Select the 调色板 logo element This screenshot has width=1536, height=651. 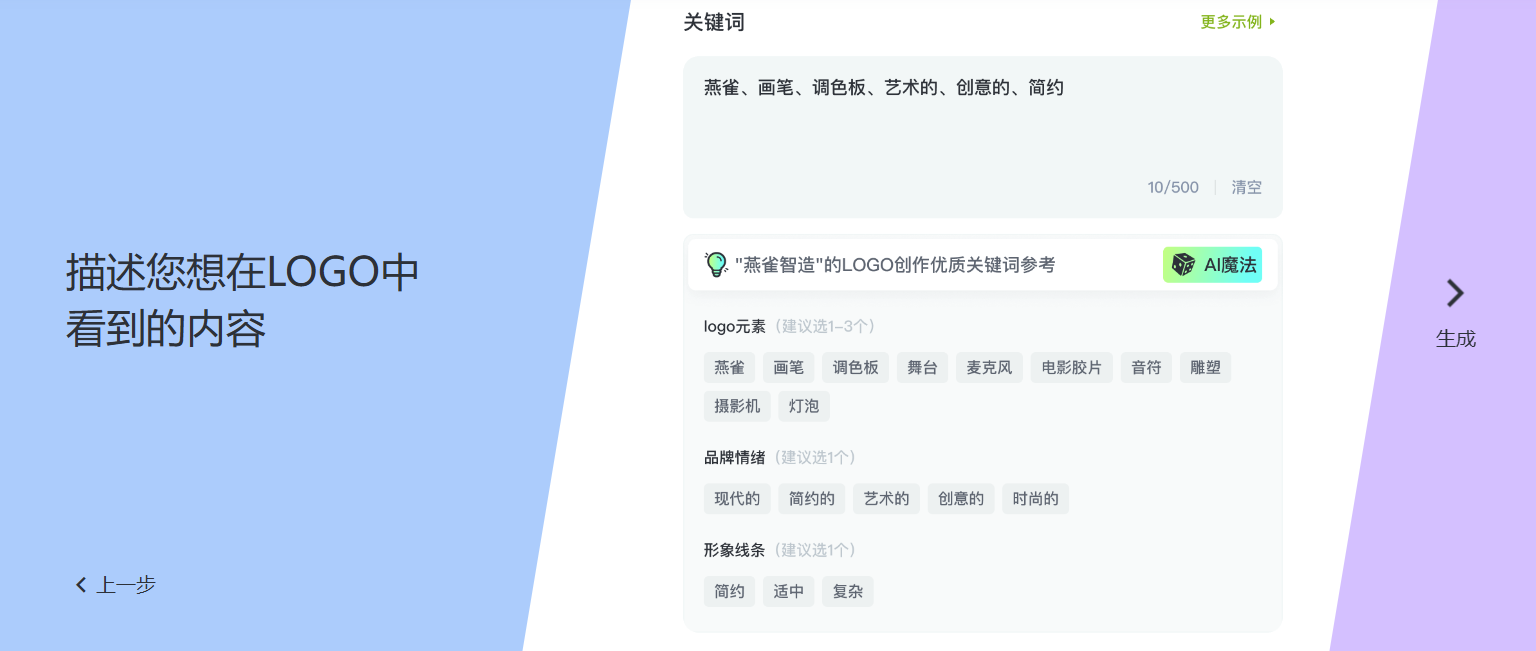click(x=855, y=367)
